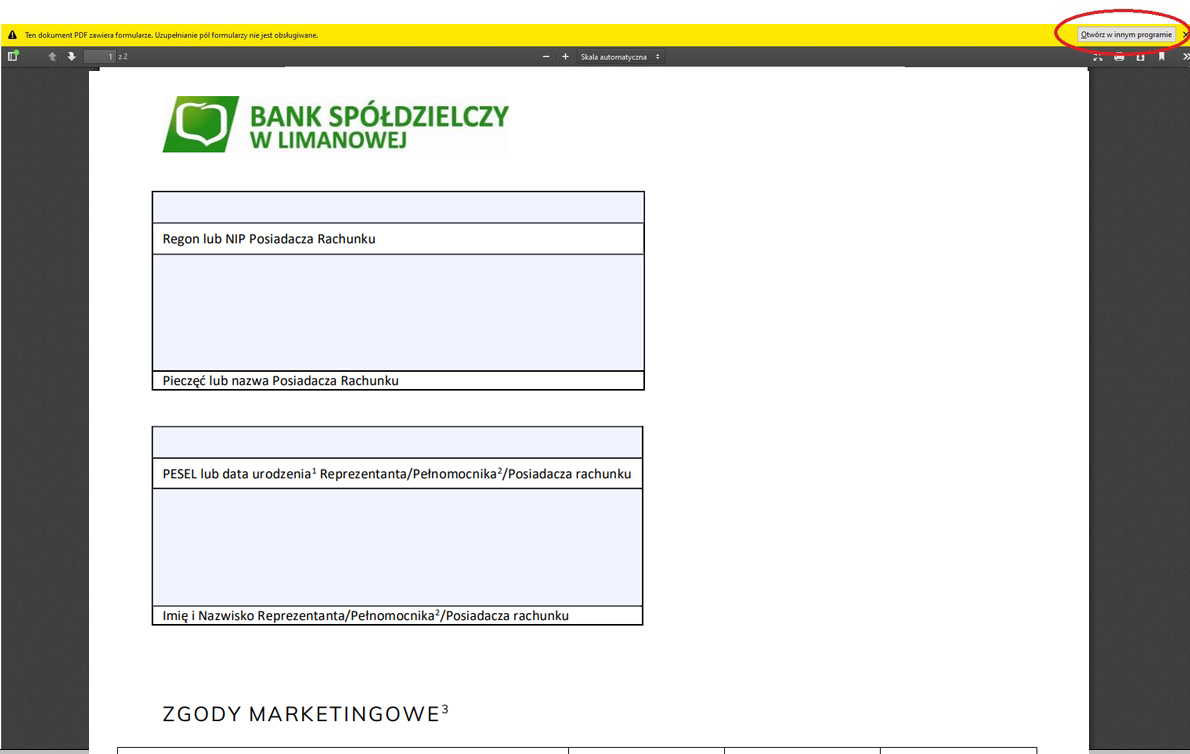Screen dimensions: 1190x754
Task: Click the Regon lub NIP input field
Action: click(398, 208)
